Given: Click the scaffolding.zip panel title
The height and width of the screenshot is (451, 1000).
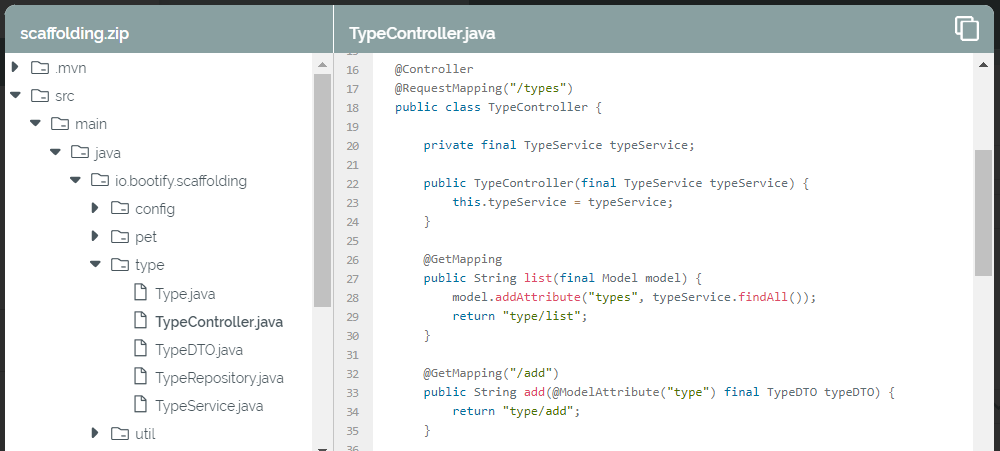Looking at the screenshot, I should (x=75, y=33).
